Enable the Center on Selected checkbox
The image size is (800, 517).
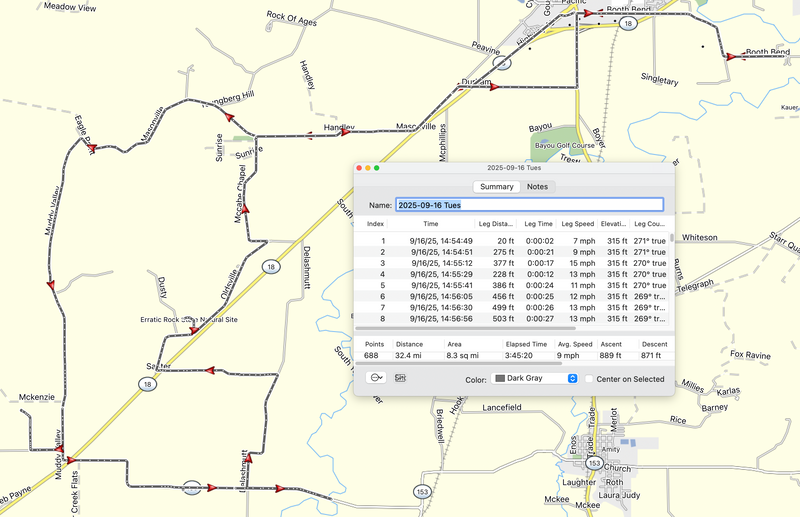point(588,379)
